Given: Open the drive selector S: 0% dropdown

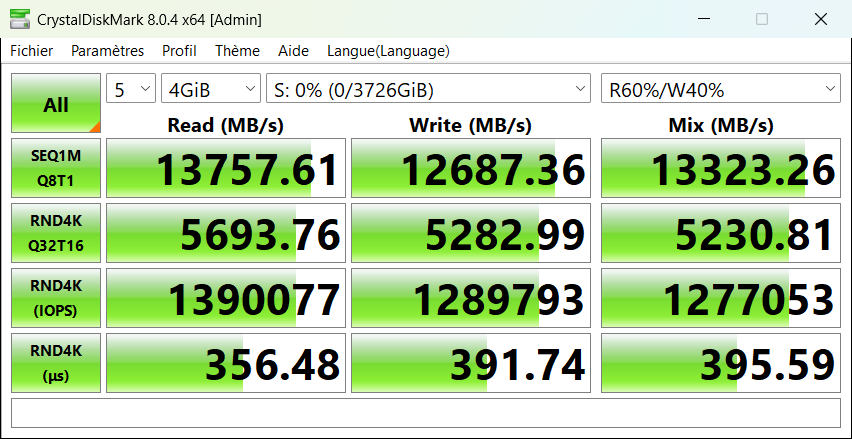Looking at the screenshot, I should (429, 90).
